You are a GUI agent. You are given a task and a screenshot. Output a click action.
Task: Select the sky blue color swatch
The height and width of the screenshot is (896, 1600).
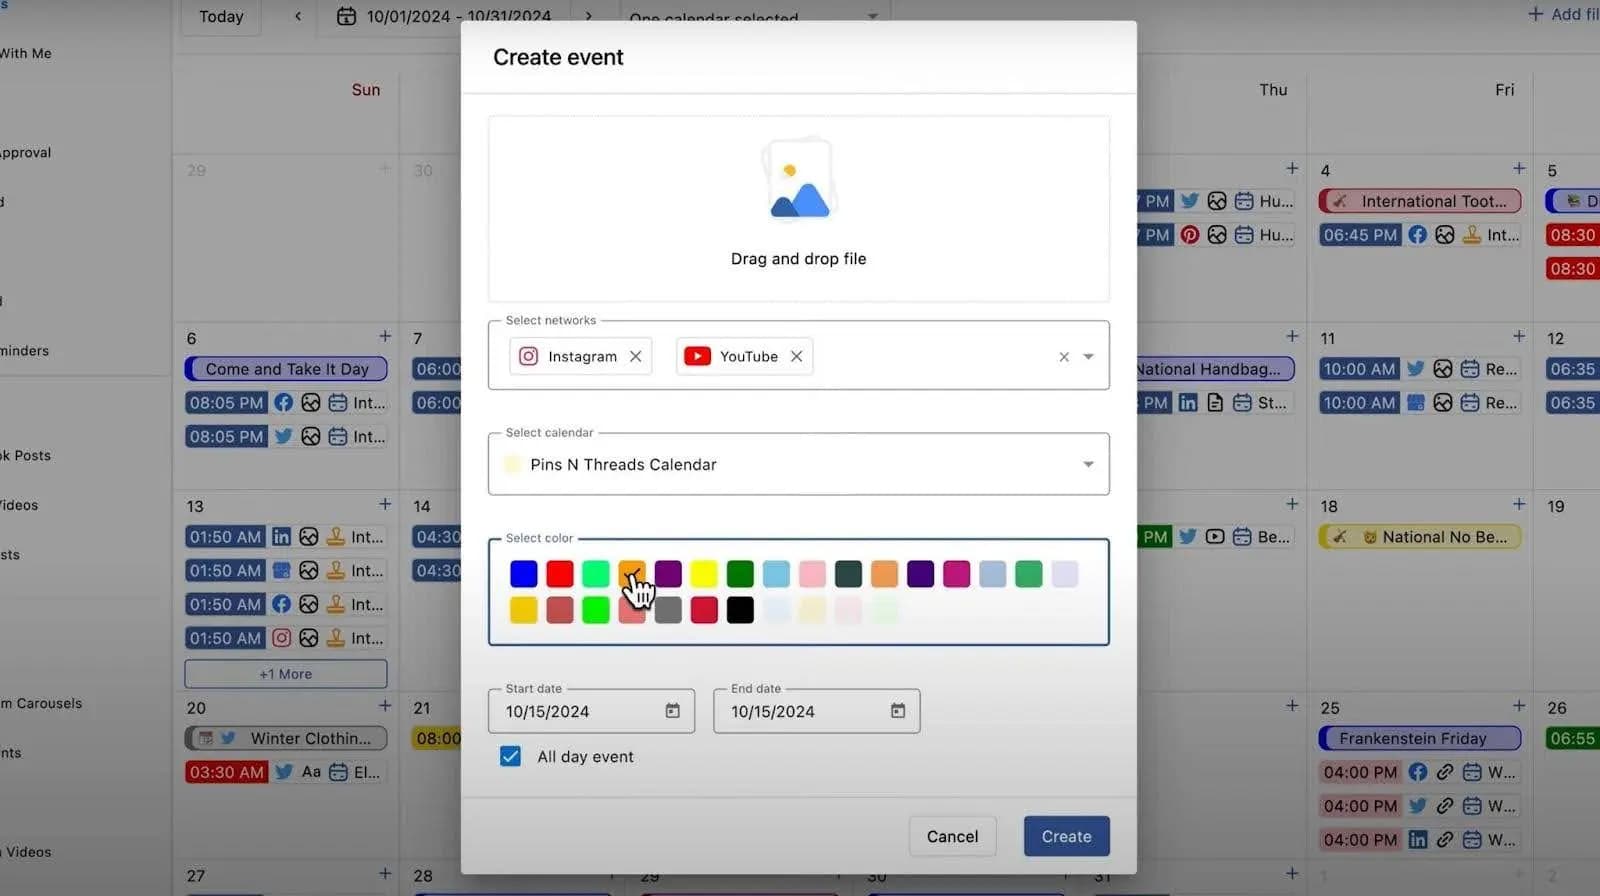tap(776, 574)
